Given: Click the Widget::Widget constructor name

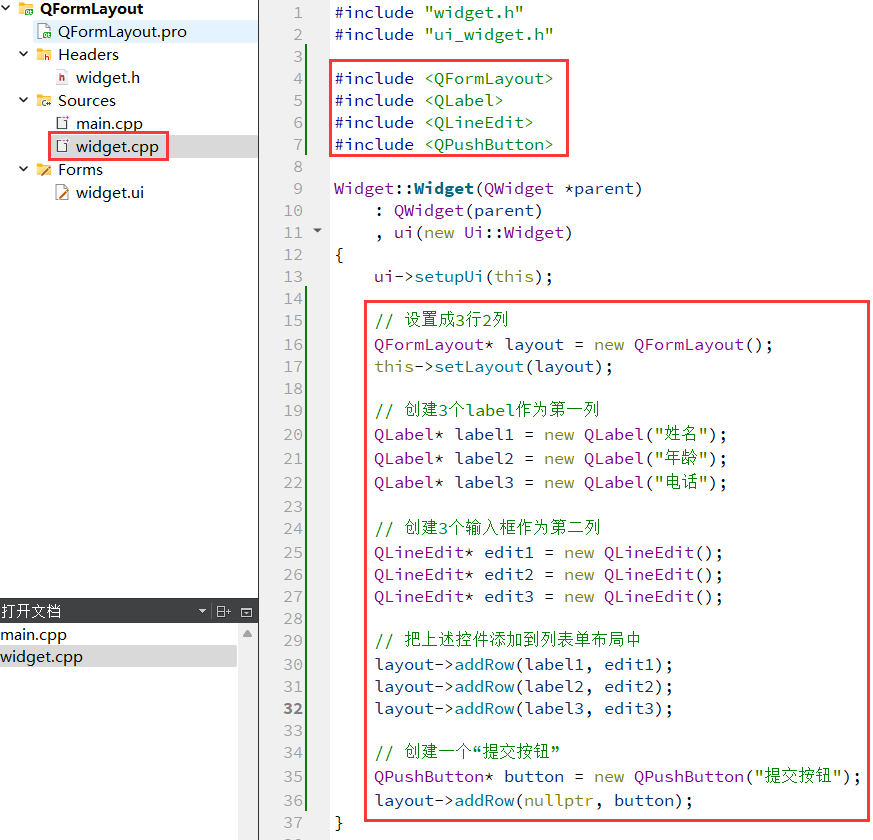Looking at the screenshot, I should 444,189.
